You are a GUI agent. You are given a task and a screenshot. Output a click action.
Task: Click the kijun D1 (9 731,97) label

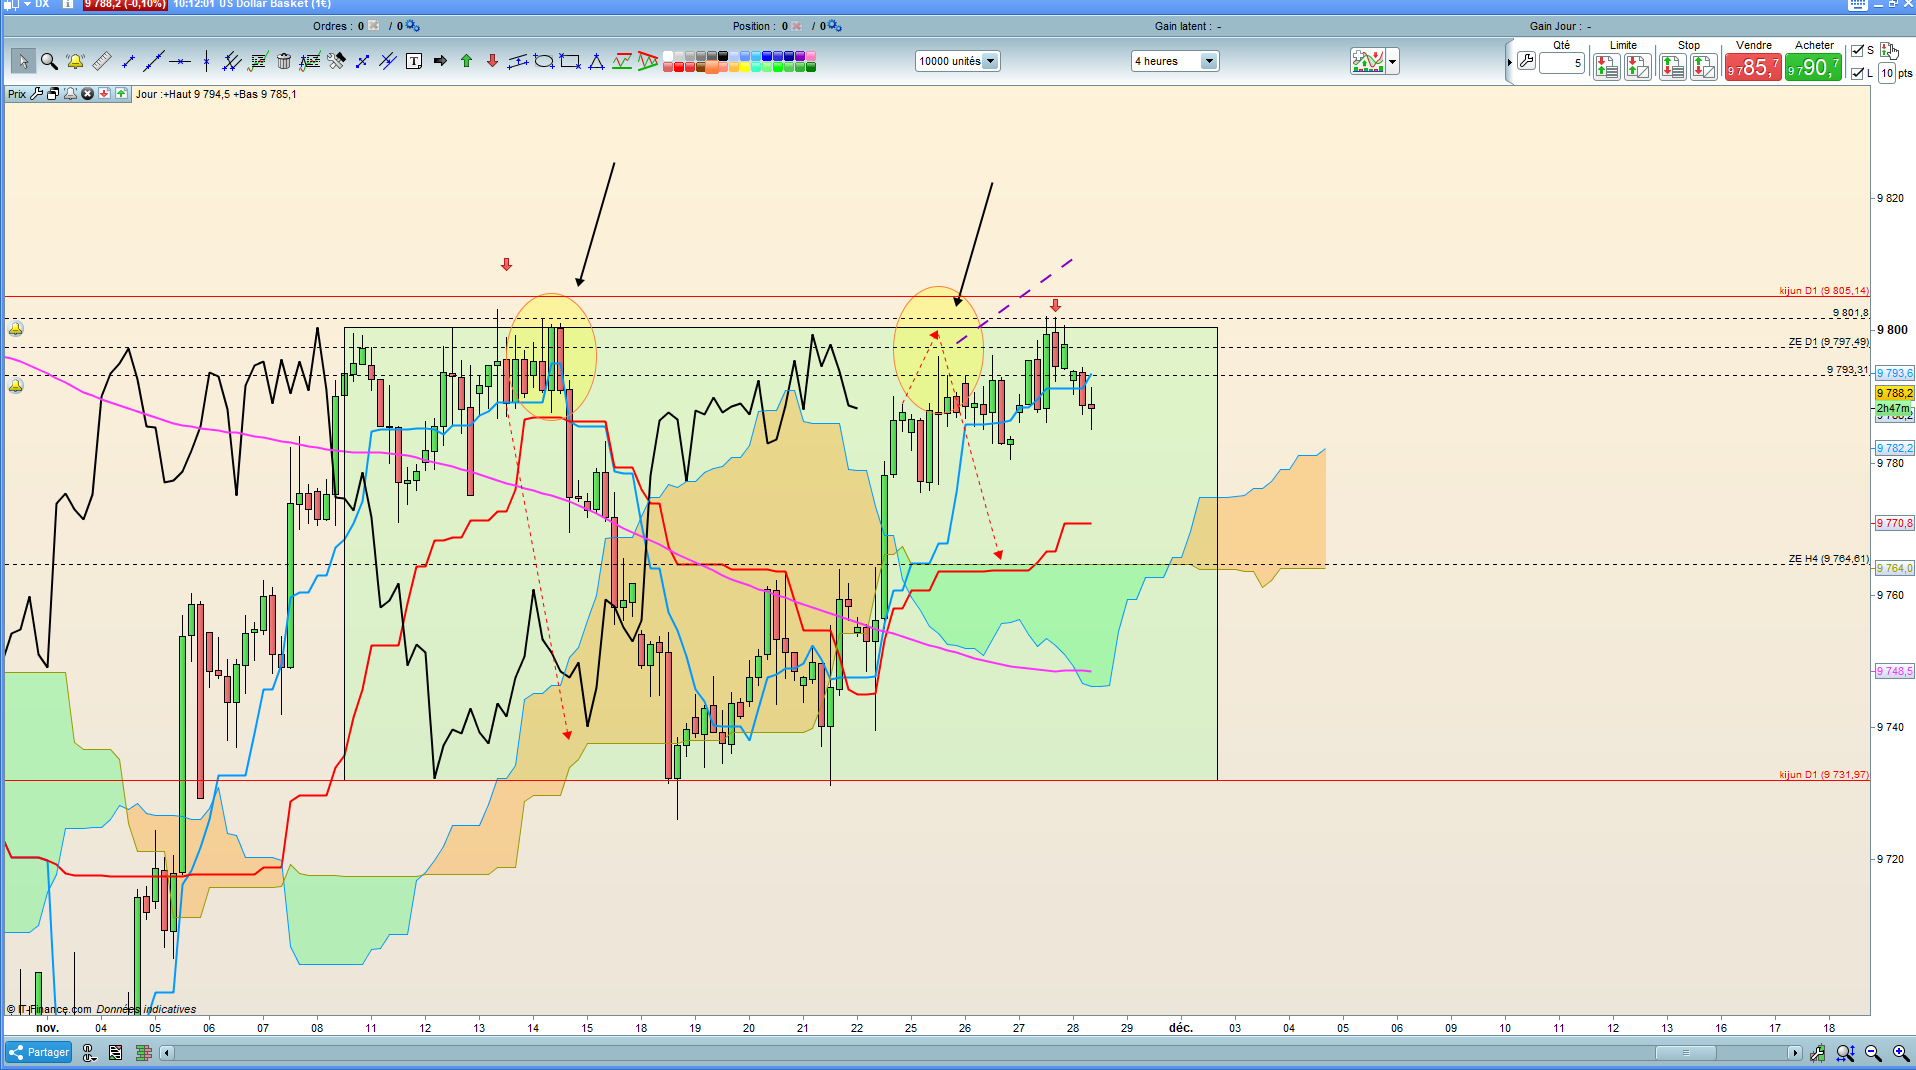[1823, 775]
